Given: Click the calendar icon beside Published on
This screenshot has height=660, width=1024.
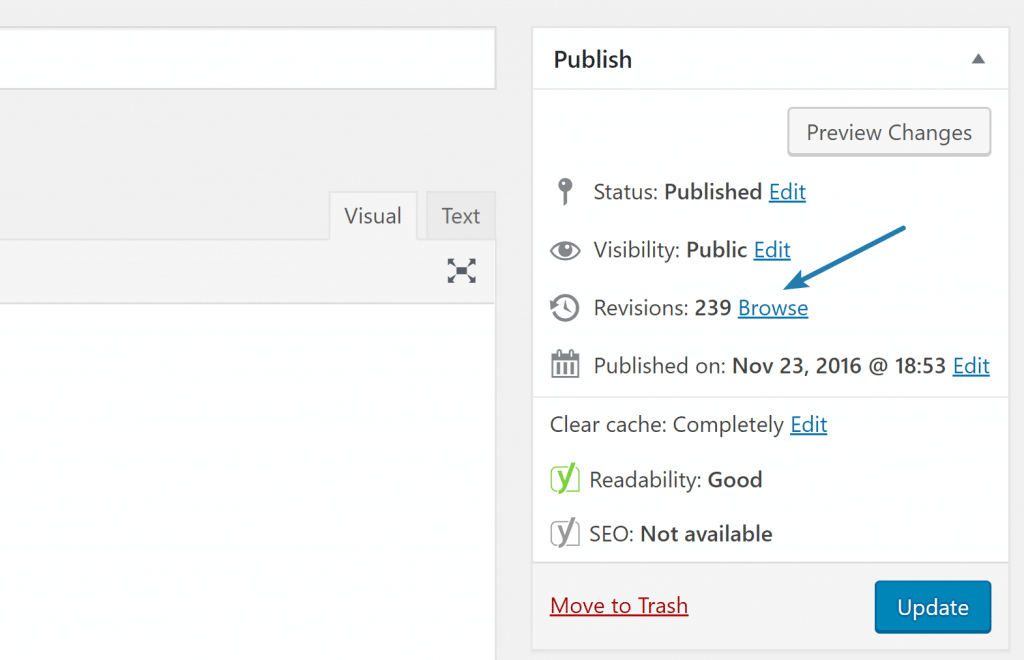Looking at the screenshot, I should click(x=565, y=364).
